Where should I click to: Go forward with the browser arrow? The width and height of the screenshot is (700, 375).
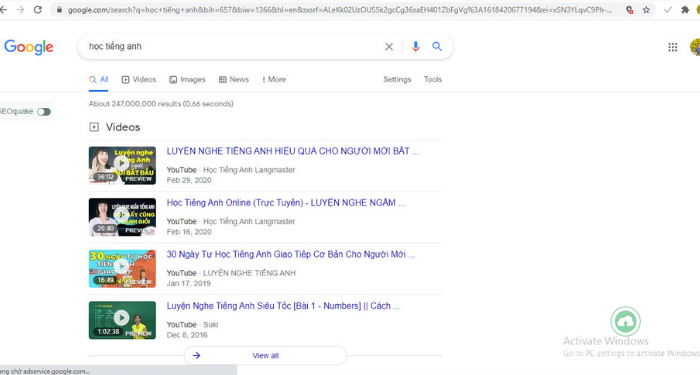pyautogui.click(x=20, y=9)
